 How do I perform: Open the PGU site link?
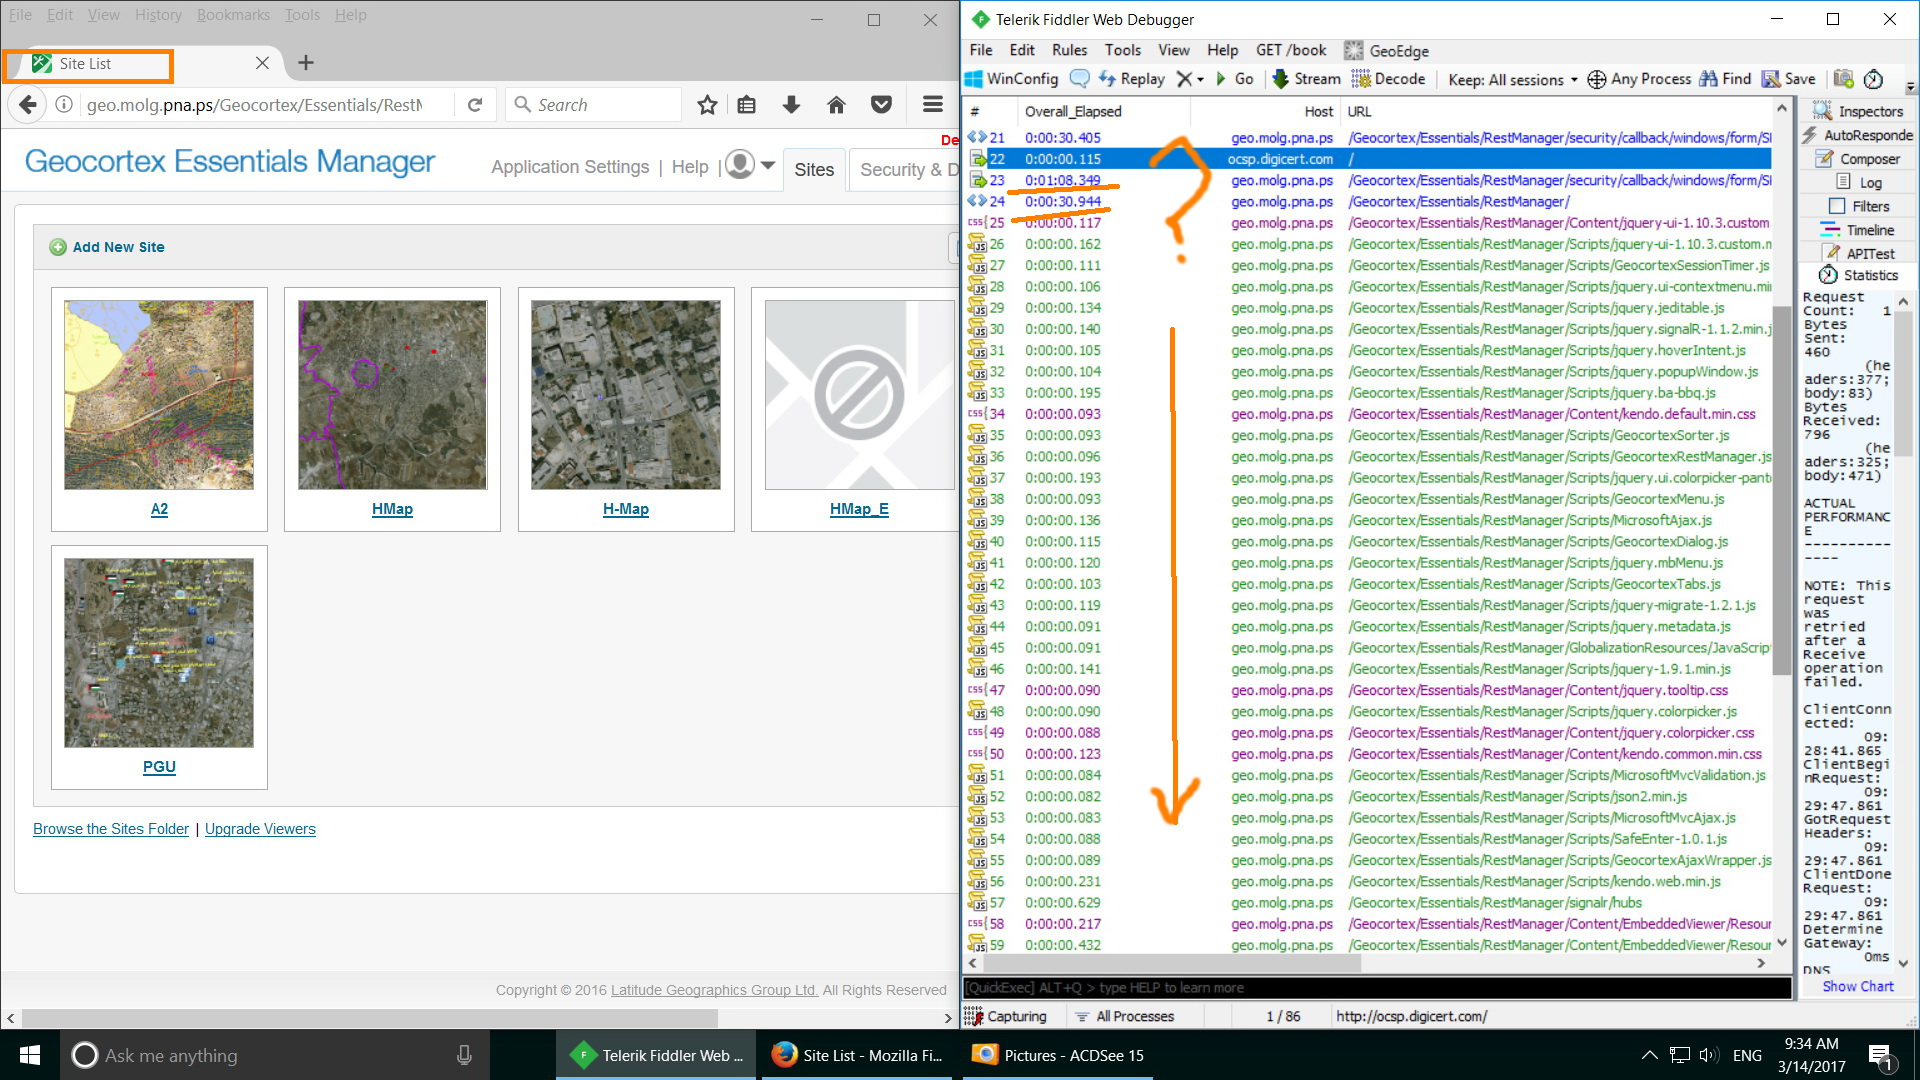(x=159, y=767)
